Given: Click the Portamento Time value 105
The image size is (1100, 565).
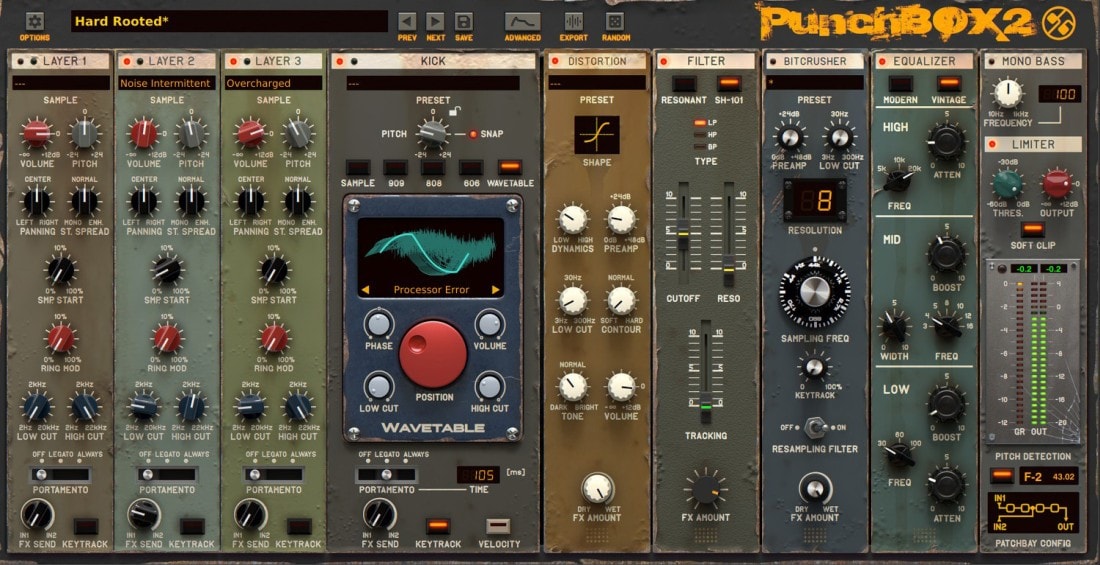Looking at the screenshot, I should (478, 475).
